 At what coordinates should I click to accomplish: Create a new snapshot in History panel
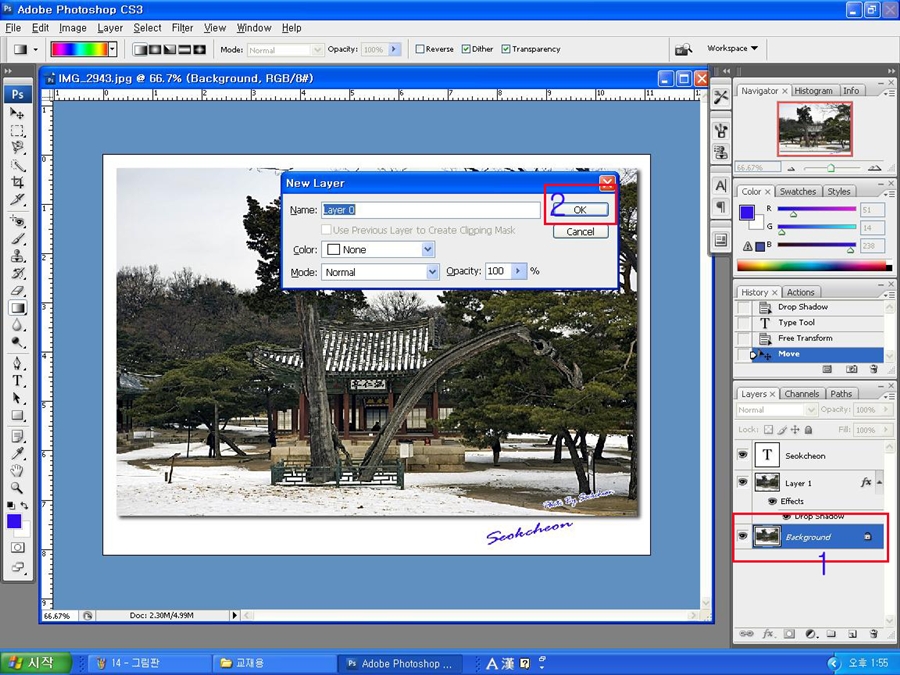(852, 369)
